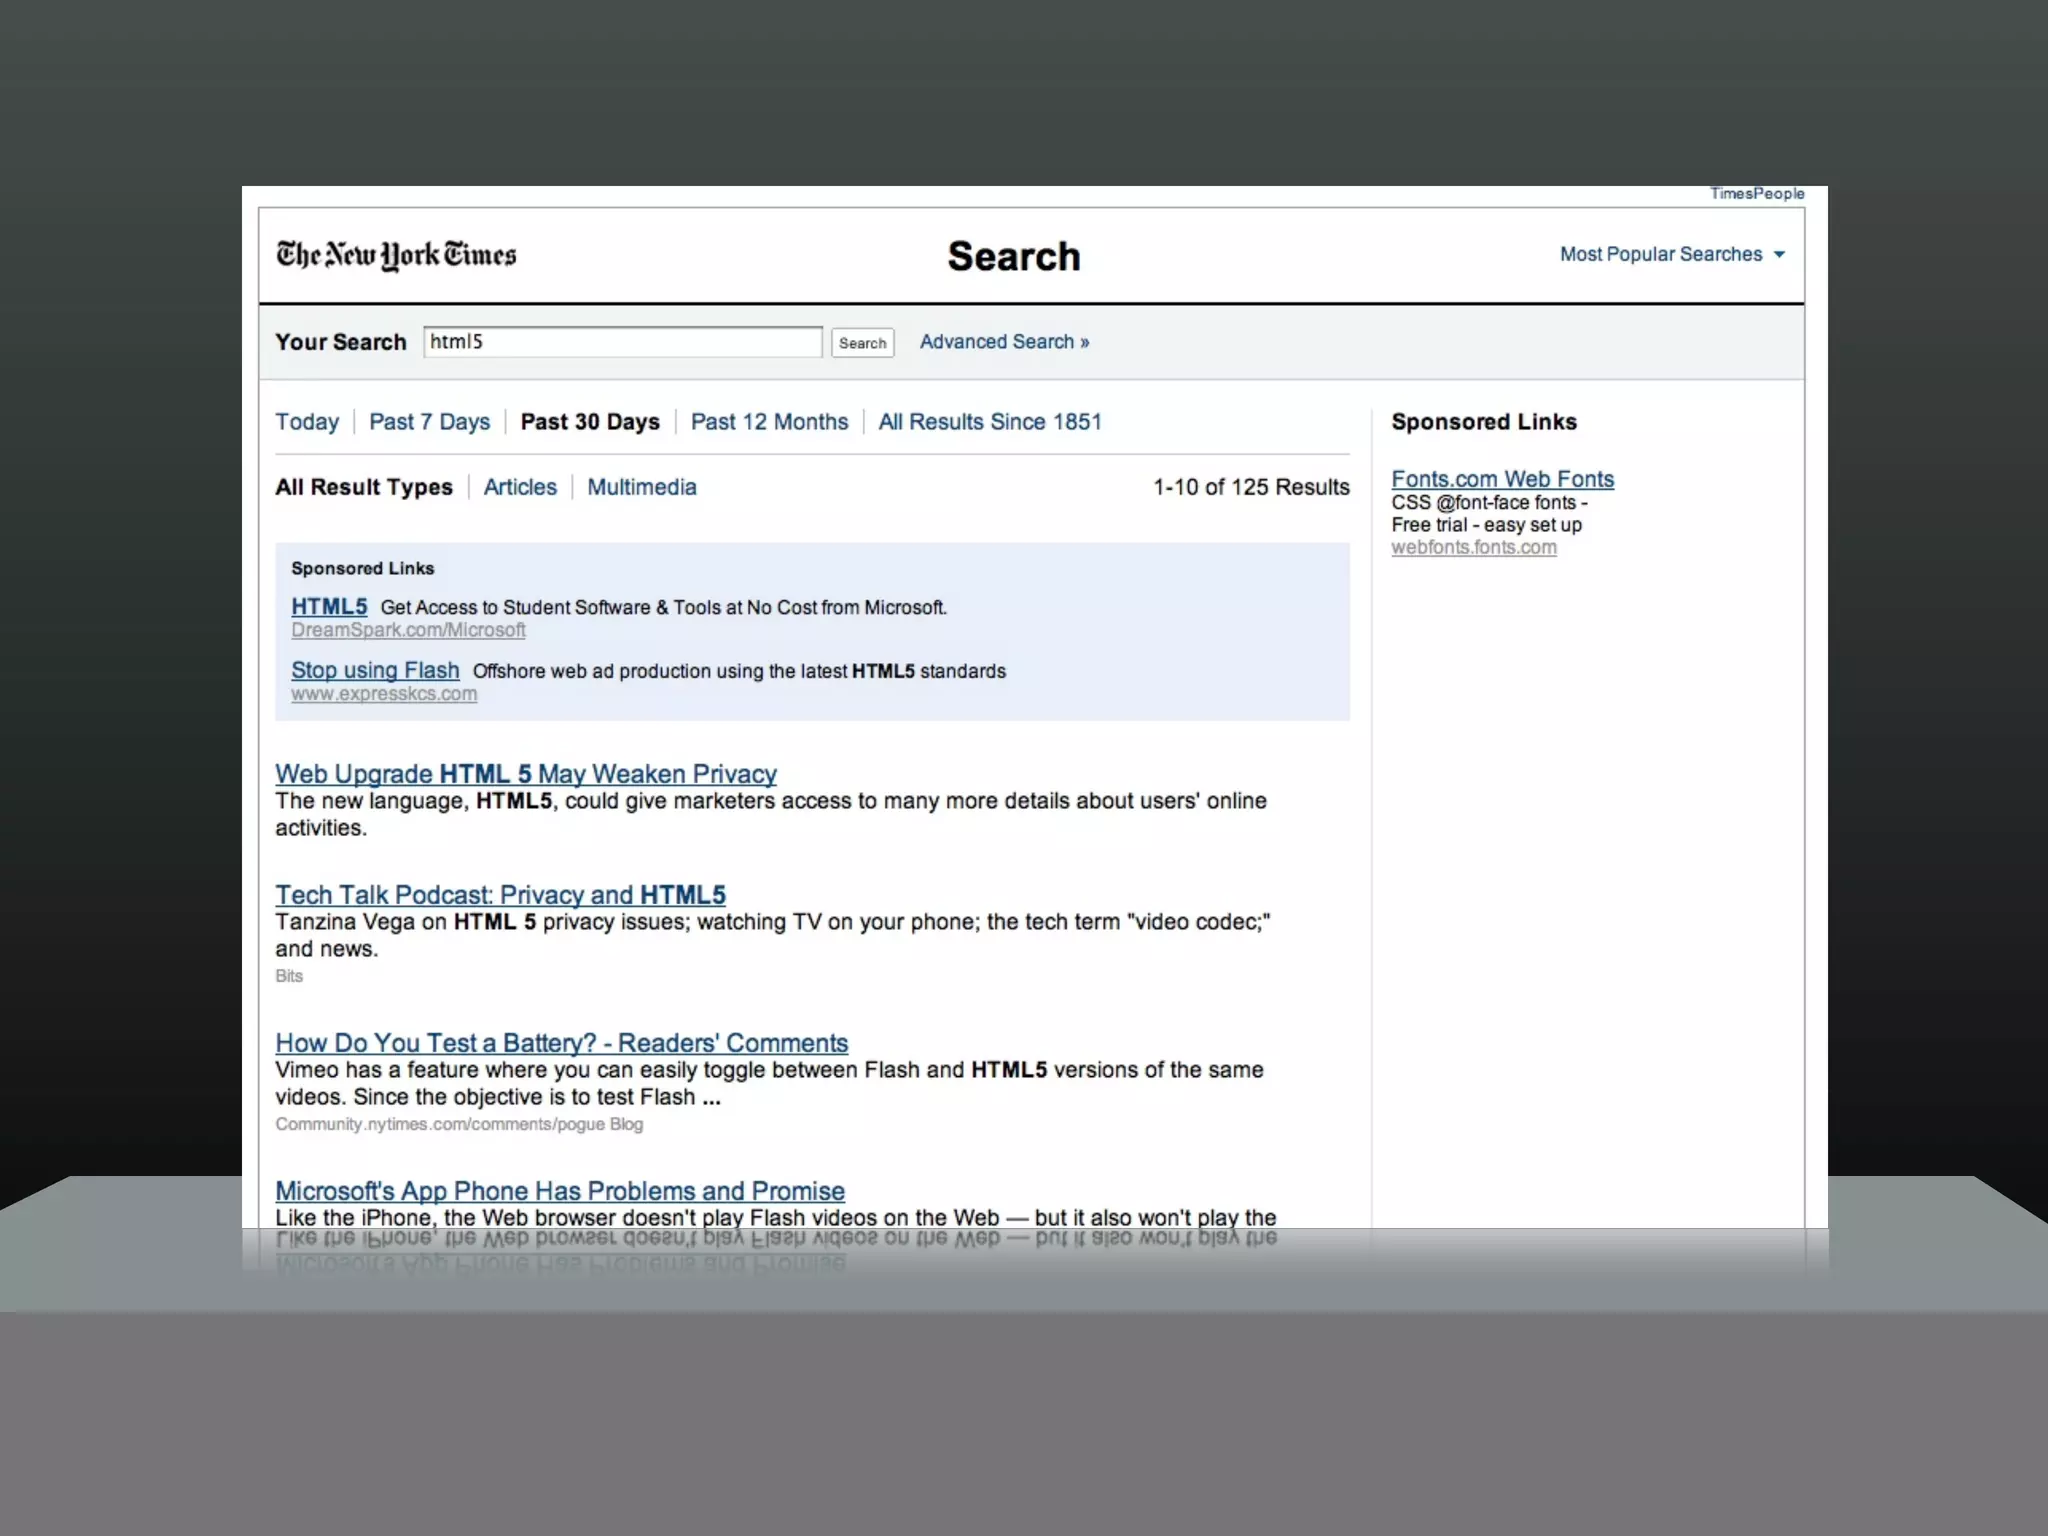Viewport: 2048px width, 1536px height.
Task: Open Web Upgrade HTML 5 May Weaken Privacy
Action: tap(526, 774)
